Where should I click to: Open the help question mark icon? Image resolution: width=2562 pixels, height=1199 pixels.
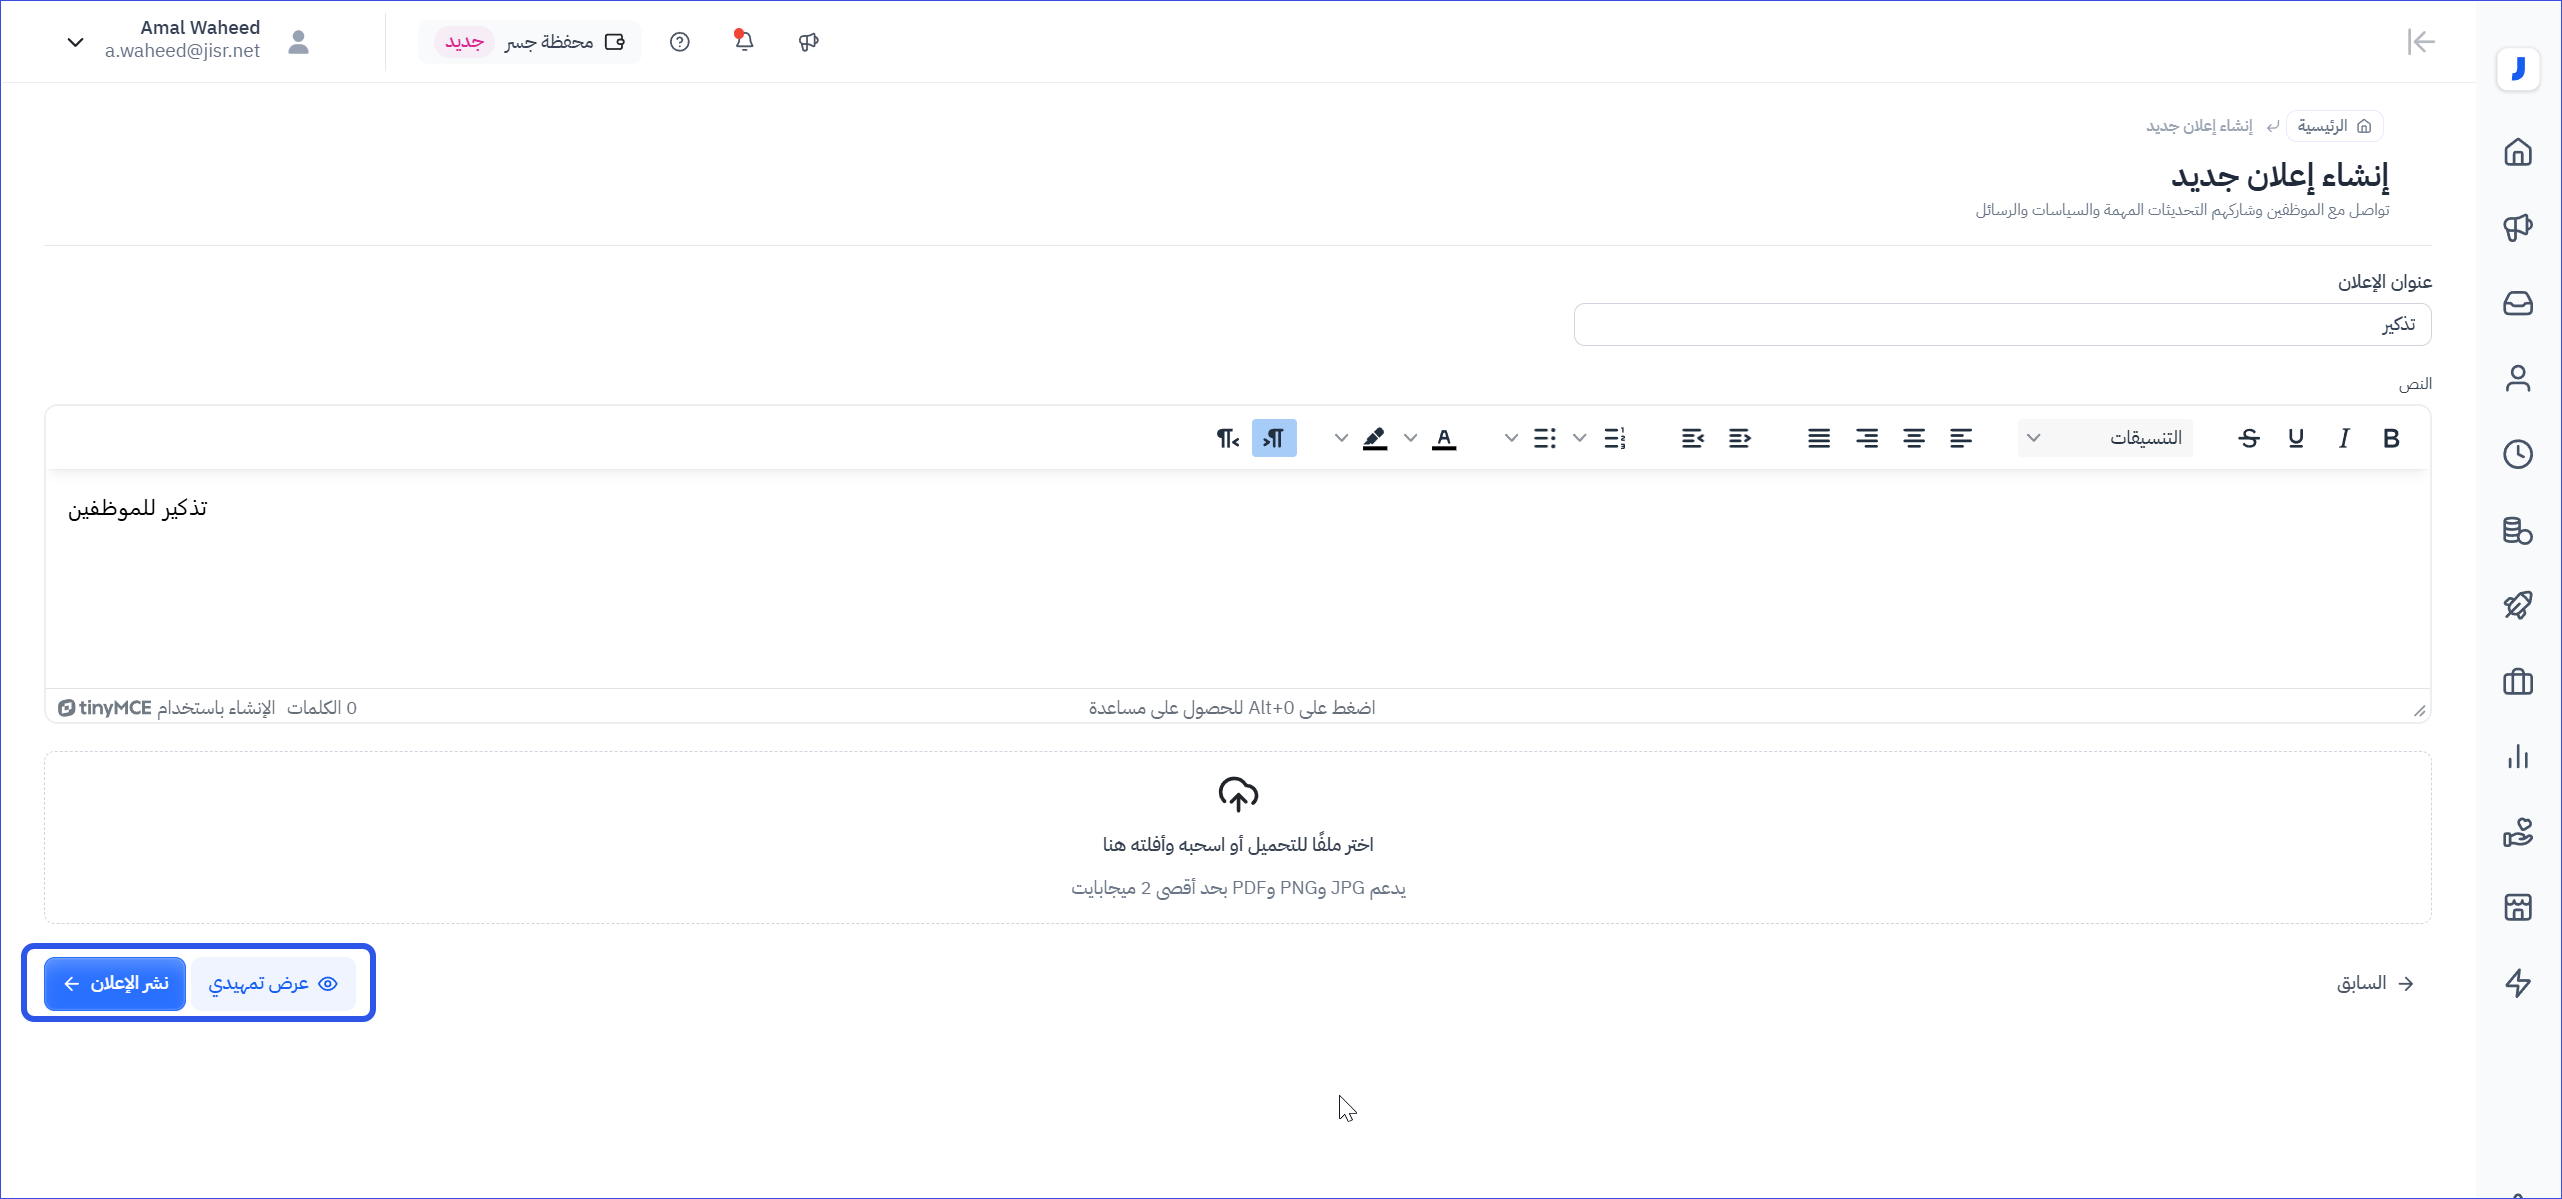pos(680,42)
